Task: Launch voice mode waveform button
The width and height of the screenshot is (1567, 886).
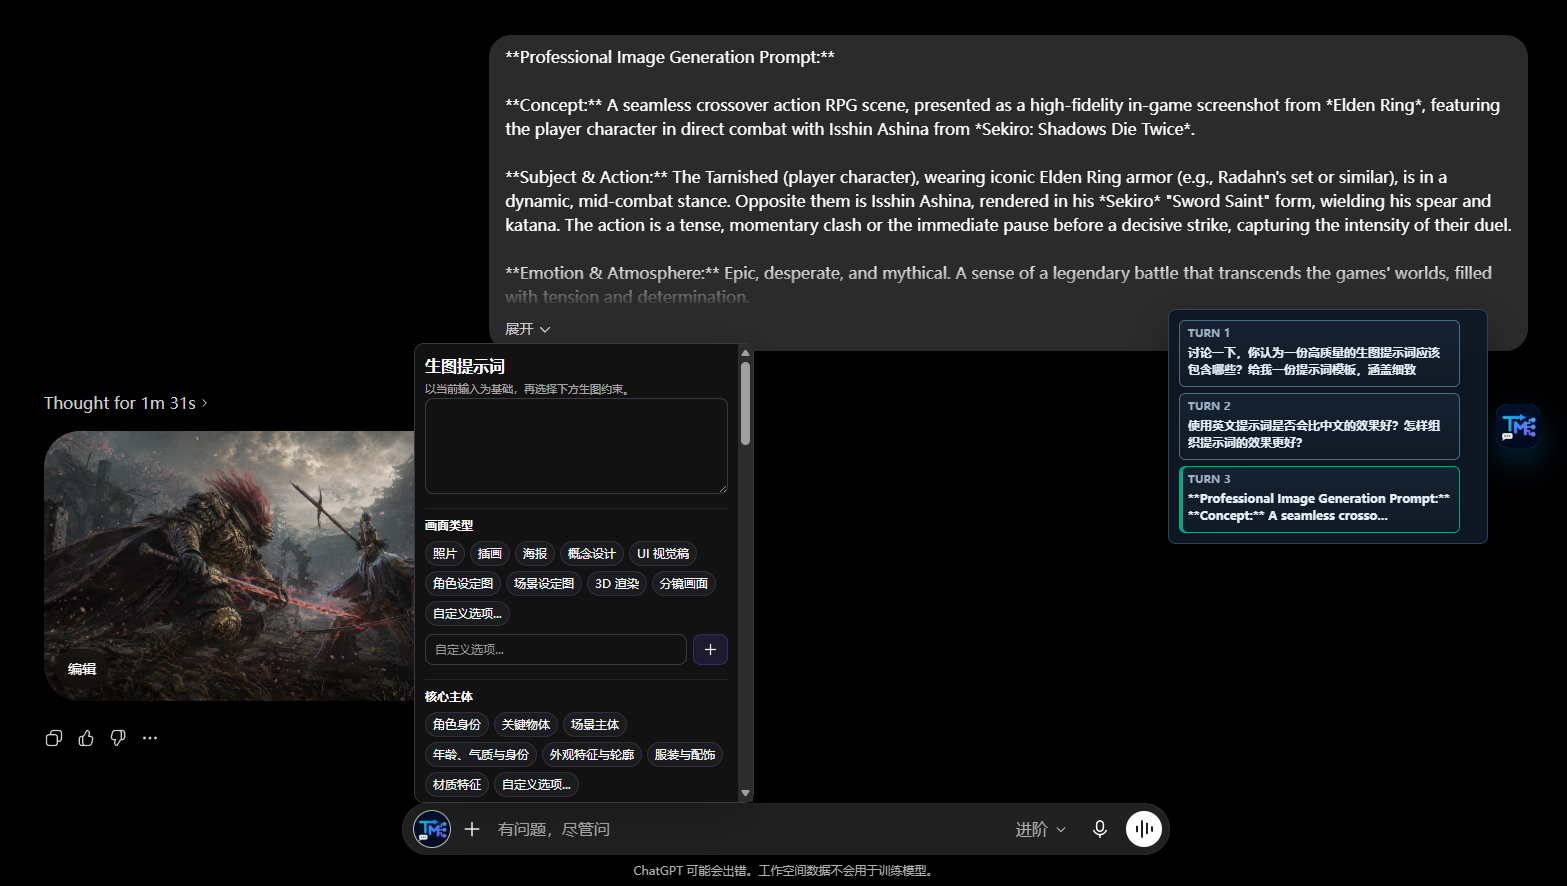Action: [1144, 829]
